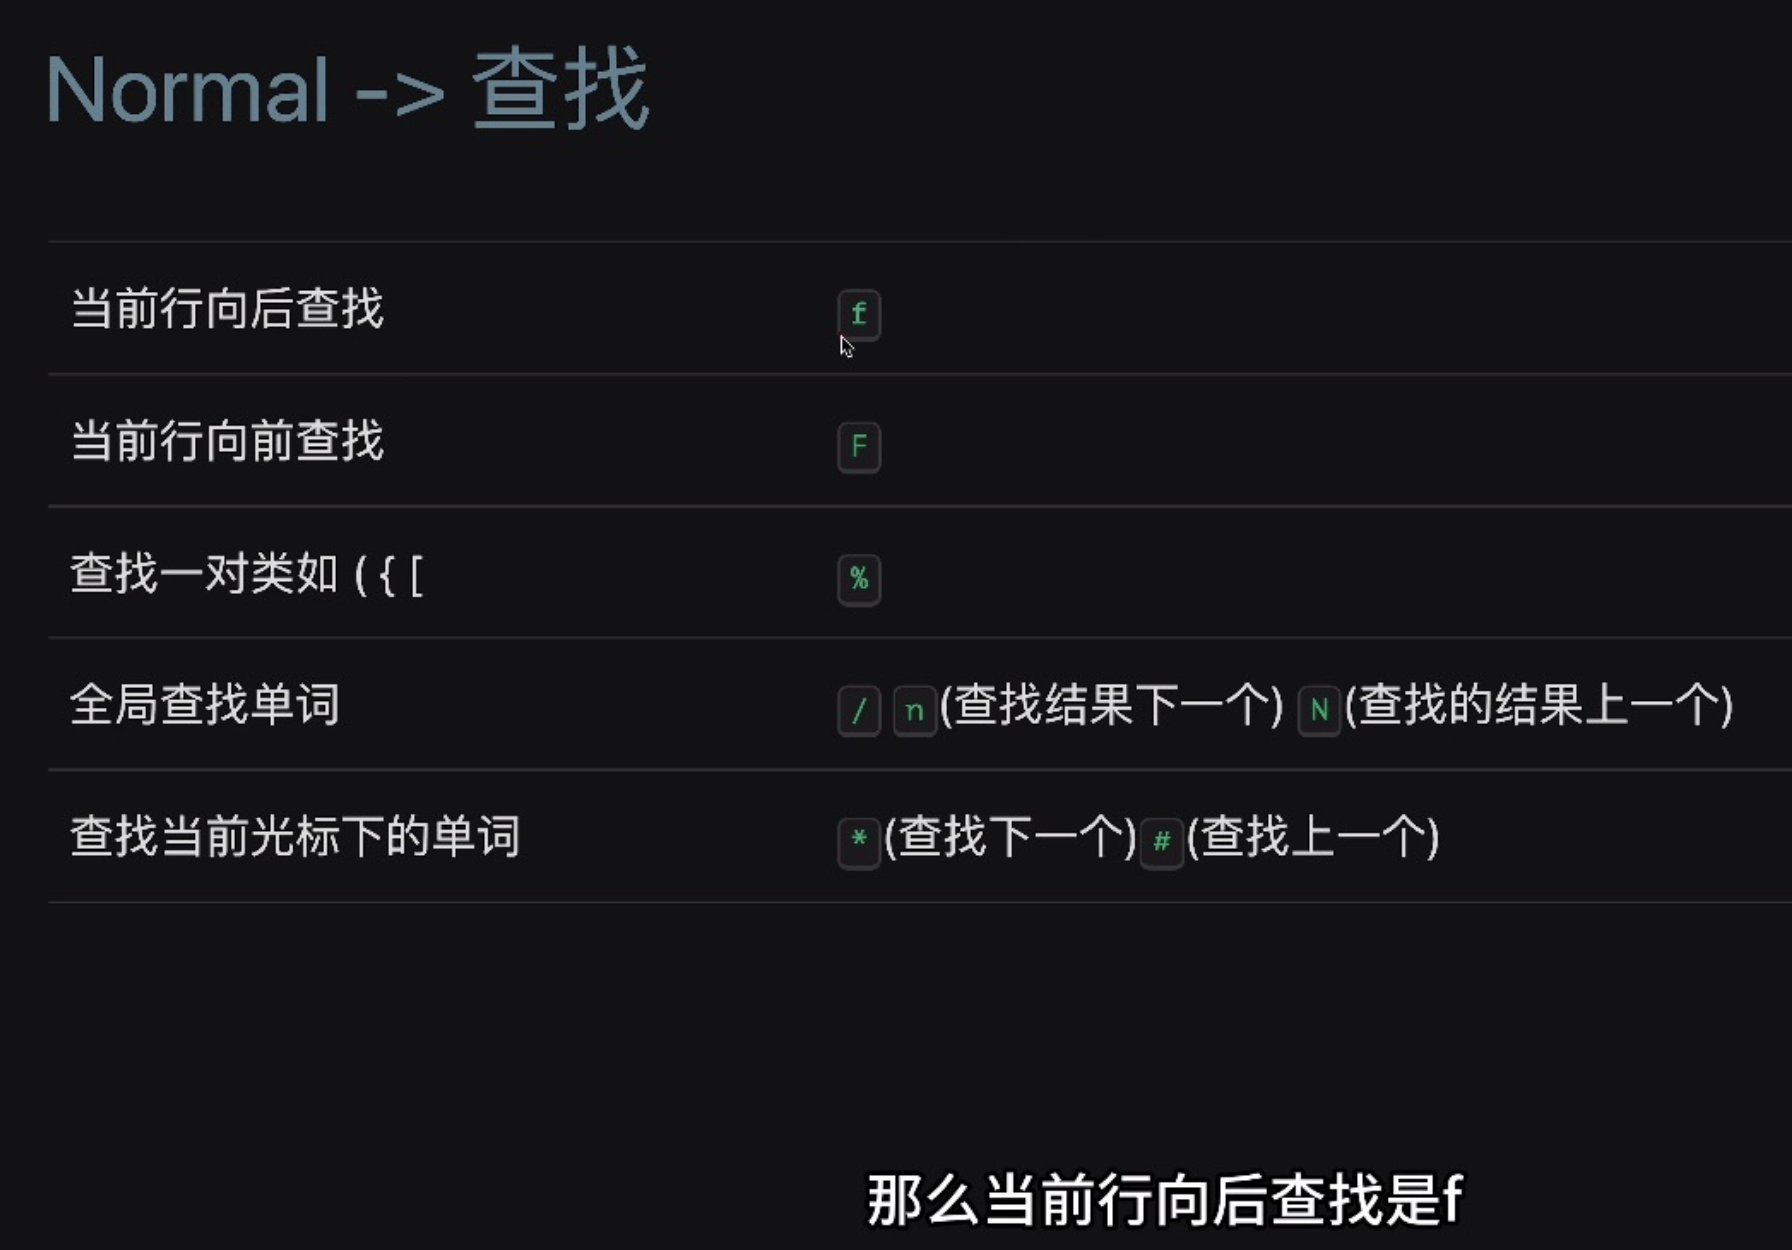
Task: Click the uppercase F key badge
Action: [858, 446]
